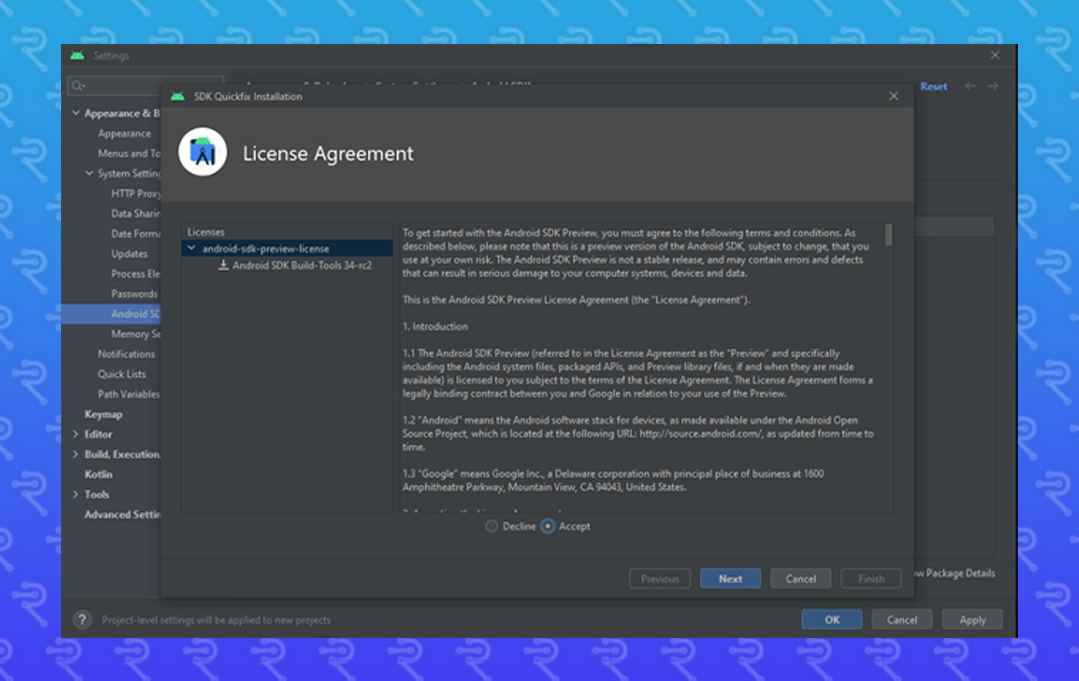Click the search magnifier in the Settings search field
Image resolution: width=1079 pixels, height=681 pixels.
click(x=78, y=86)
